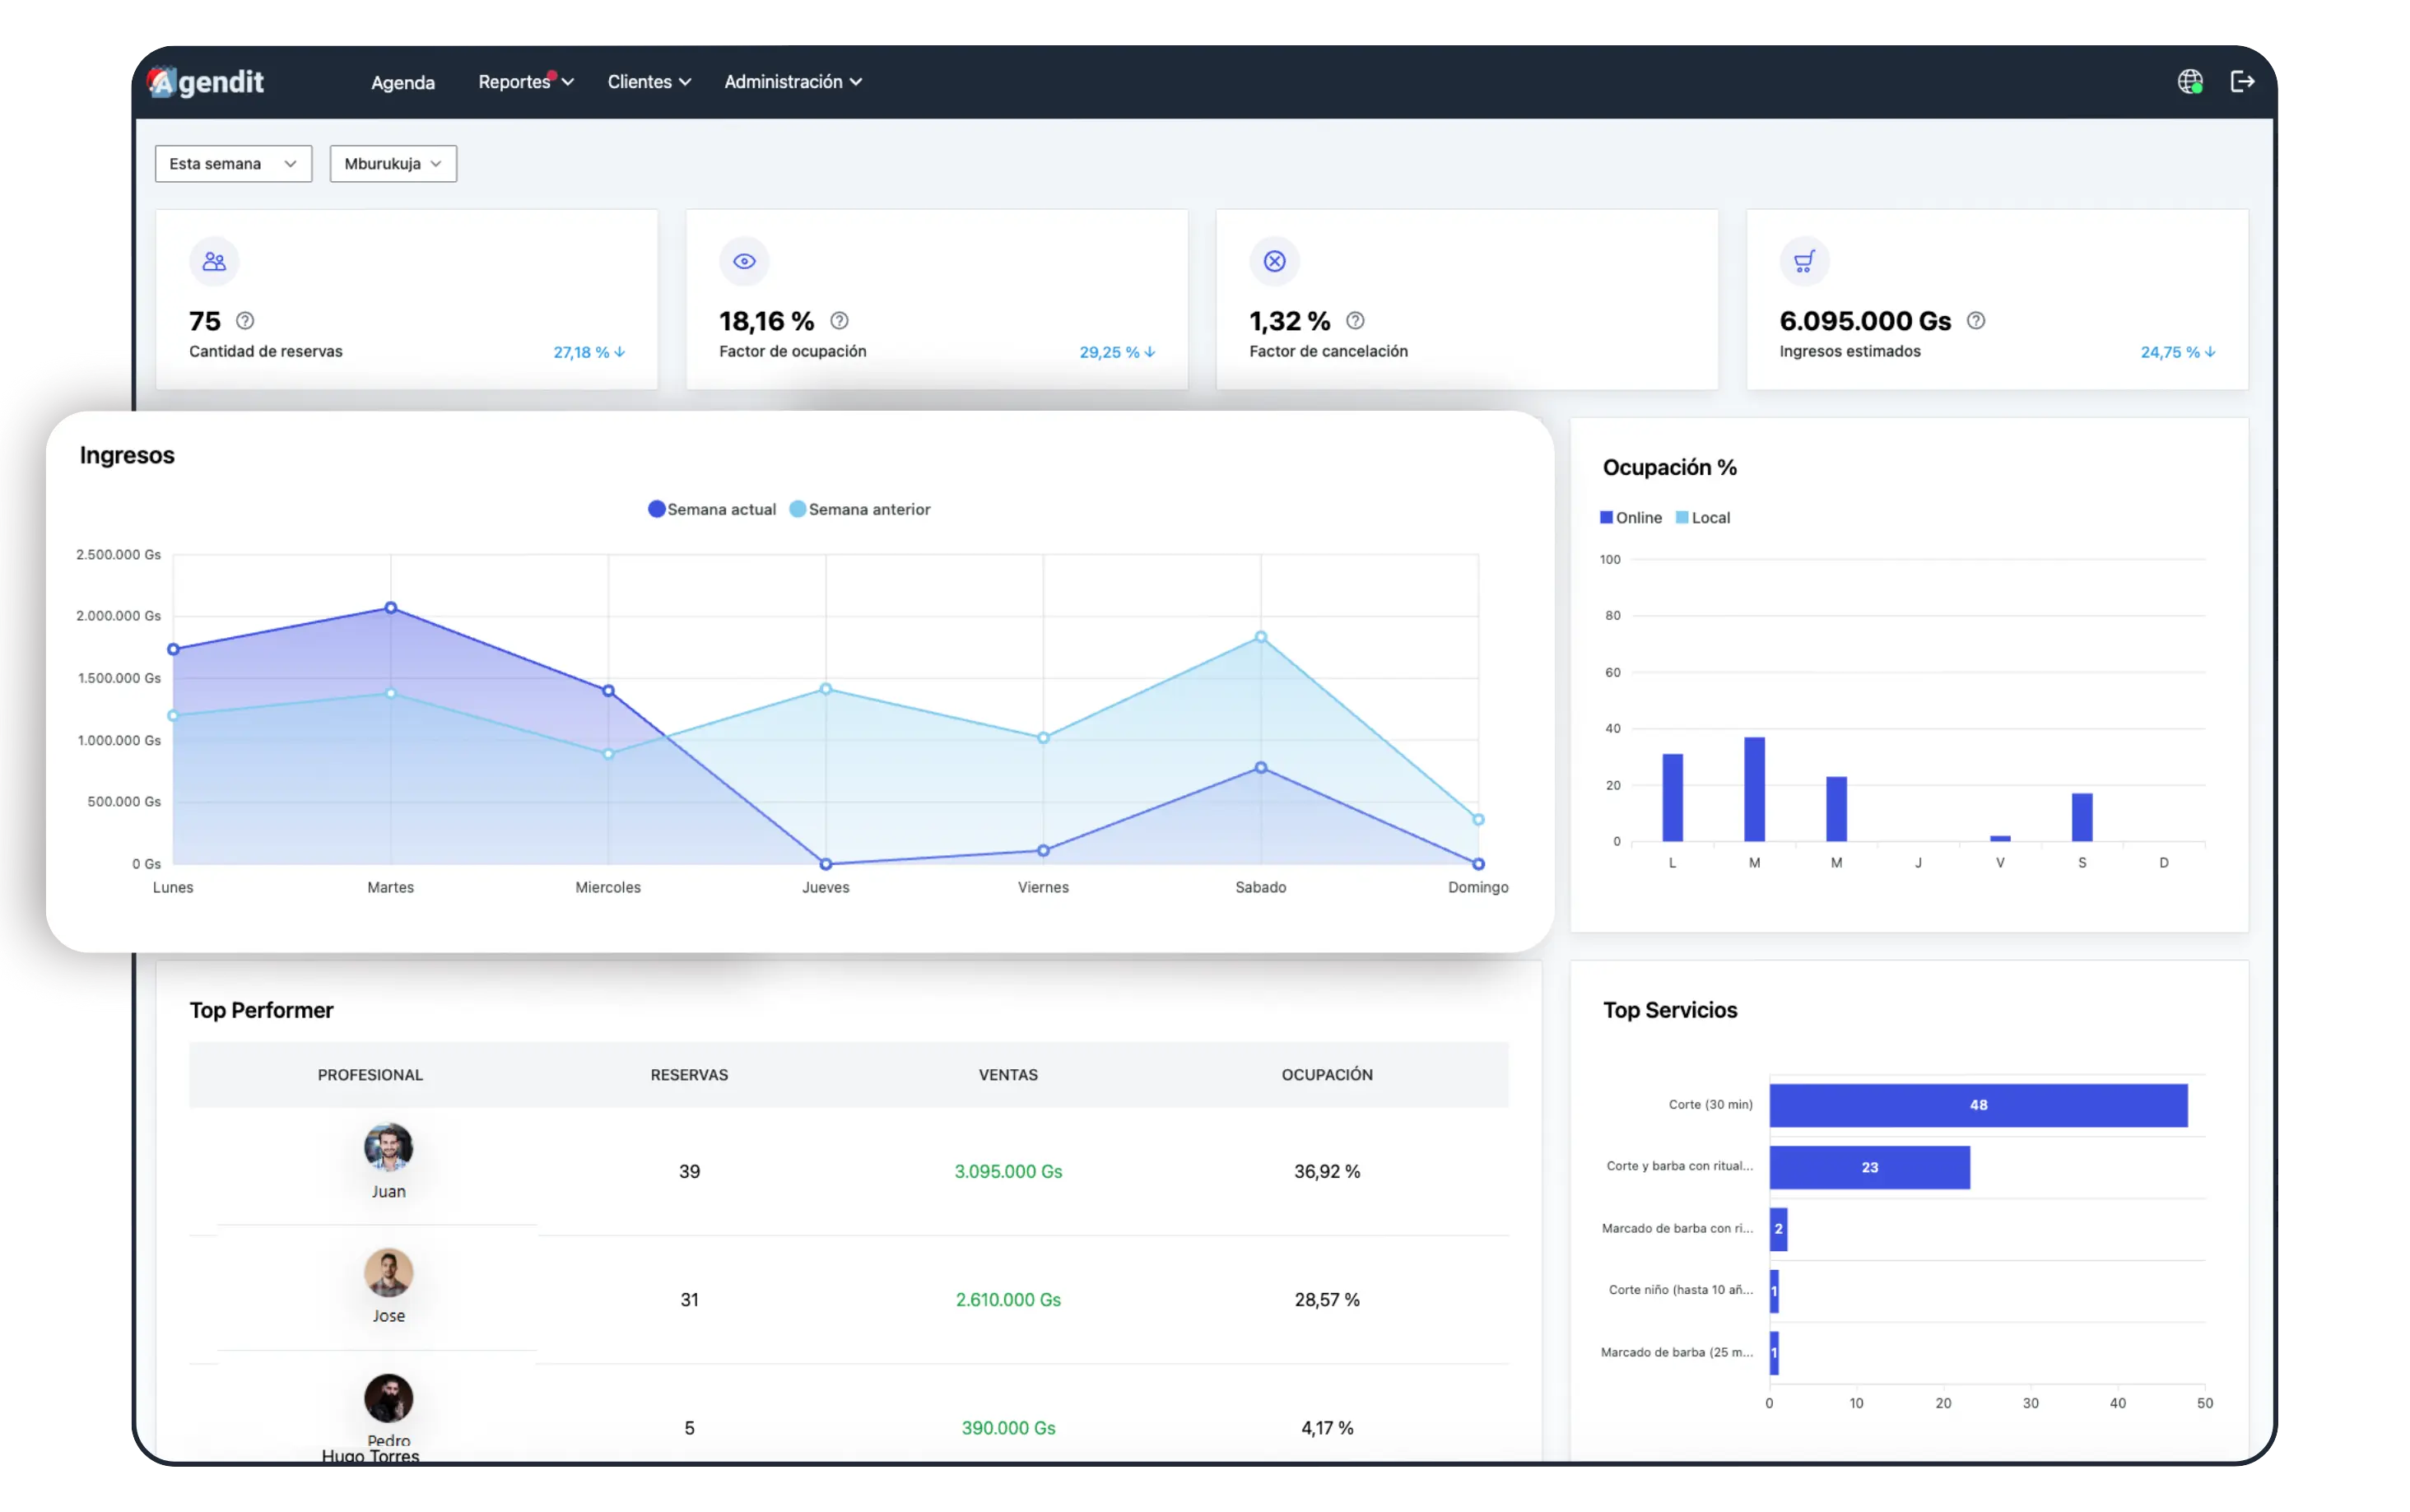This screenshot has width=2410, height=1512.
Task: Click the Corte (30 min) bar
Action: click(1977, 1105)
